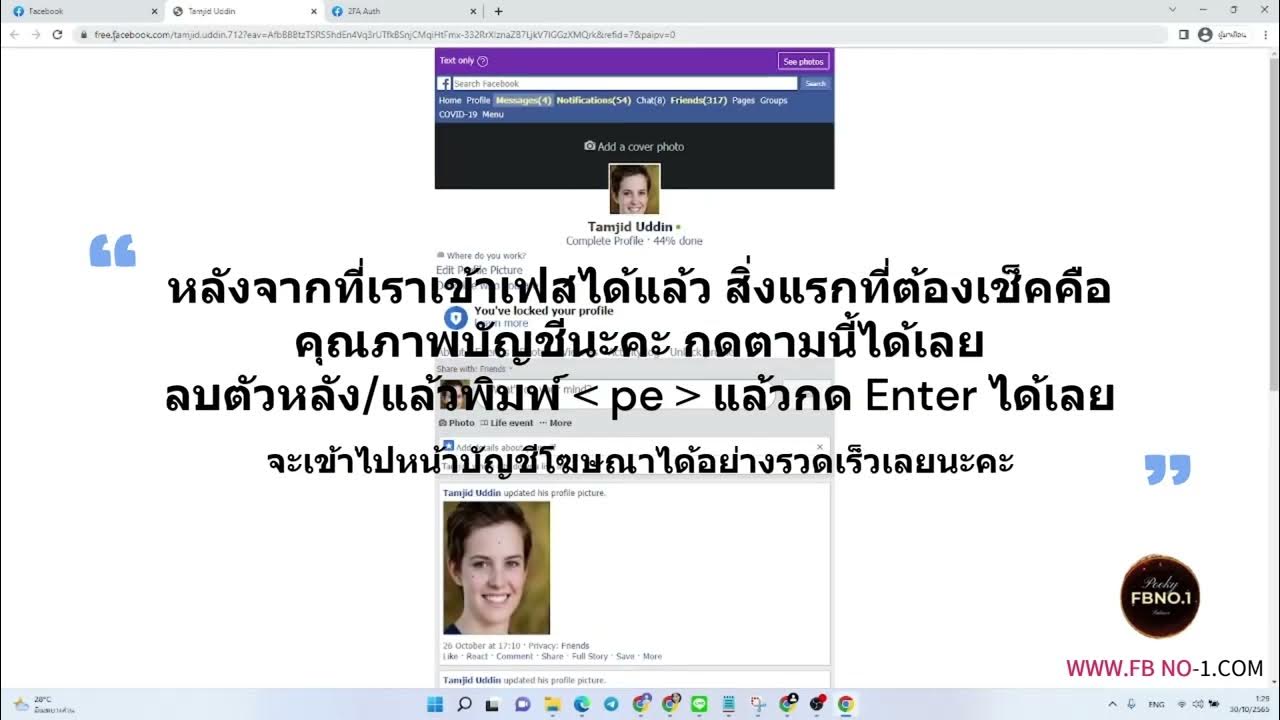
Task: Open Friends(317) link
Action: coord(698,100)
